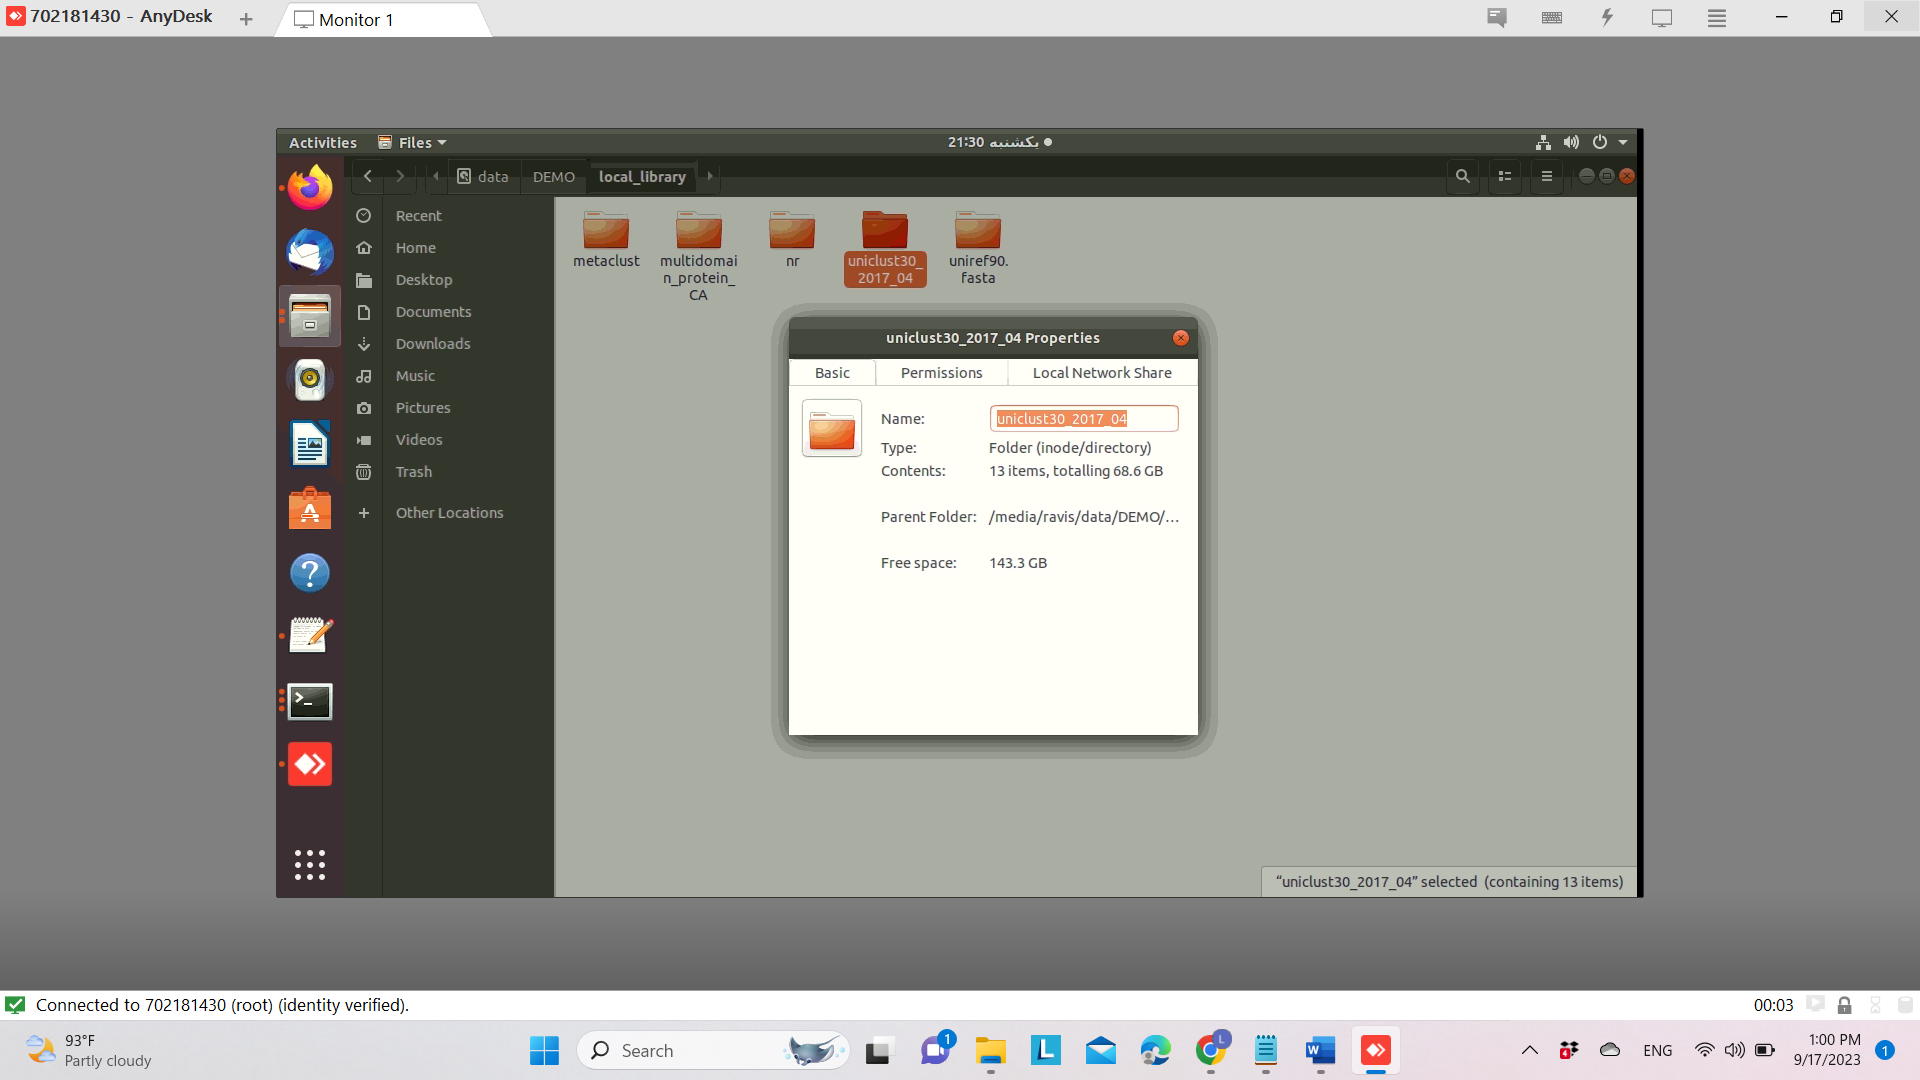
Task: Click the Help/question mark icon in dock
Action: (310, 574)
